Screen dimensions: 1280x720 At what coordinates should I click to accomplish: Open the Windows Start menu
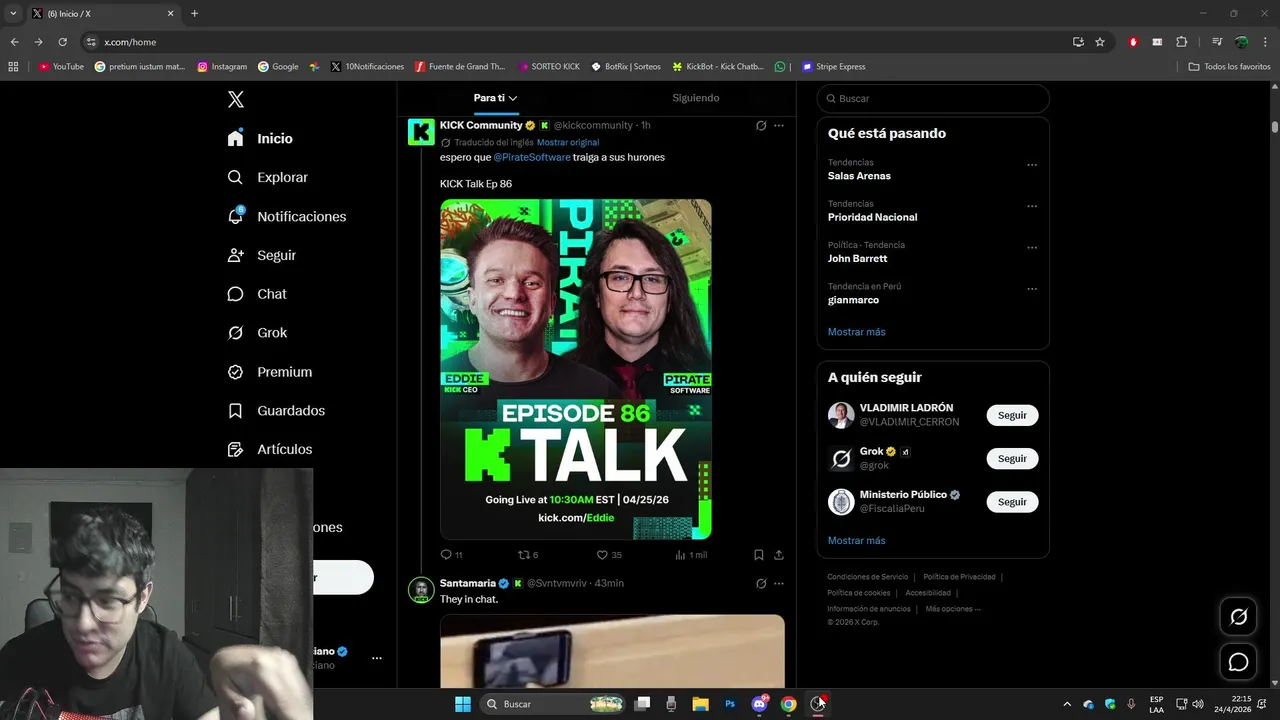[x=463, y=704]
